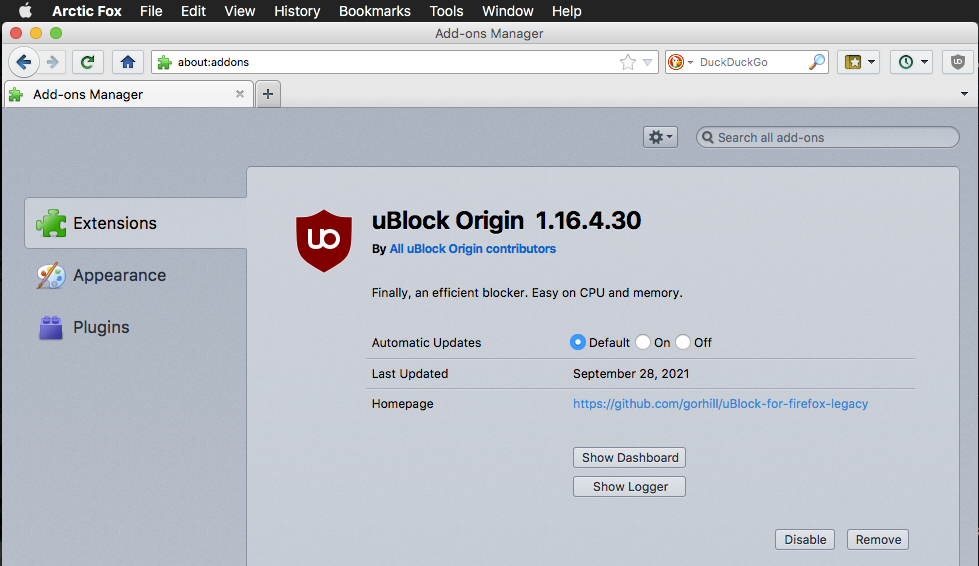The height and width of the screenshot is (566, 979).
Task: Go back with the Back arrow button
Action: [x=24, y=62]
